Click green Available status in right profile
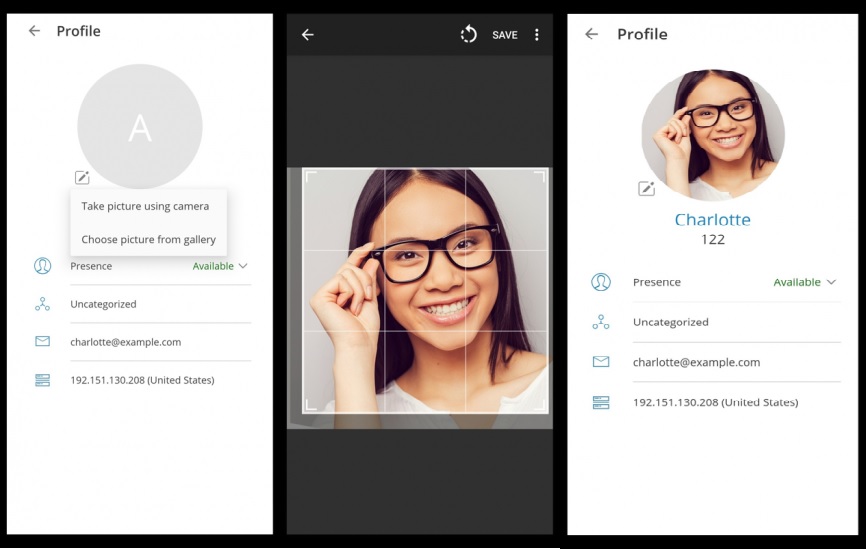867x549 pixels. coord(797,282)
